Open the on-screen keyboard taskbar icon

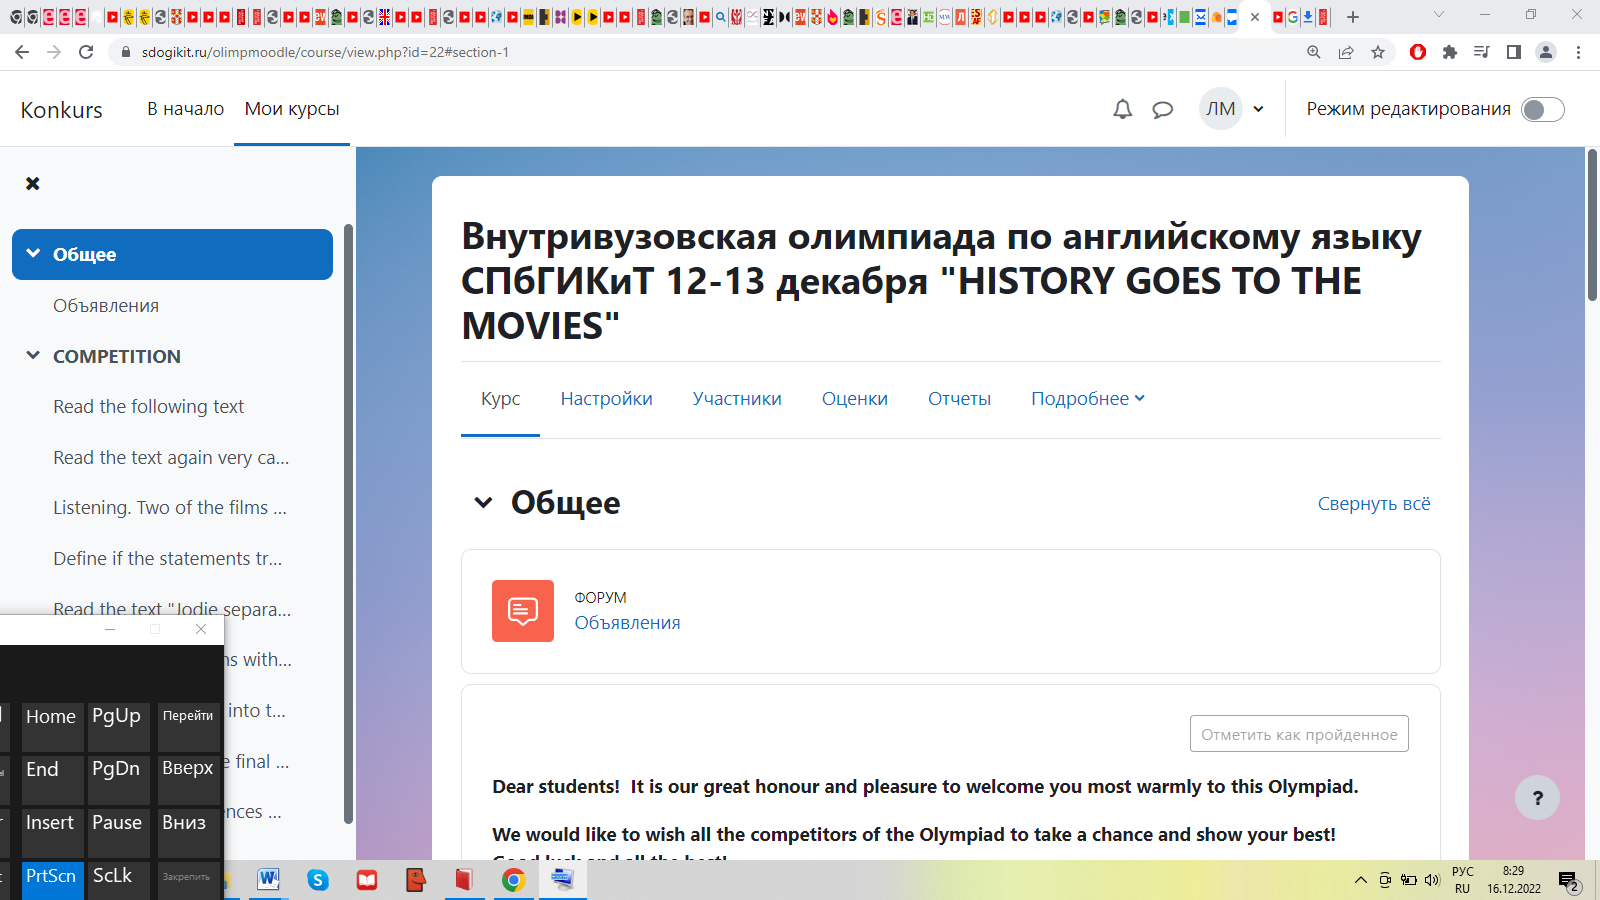point(563,880)
